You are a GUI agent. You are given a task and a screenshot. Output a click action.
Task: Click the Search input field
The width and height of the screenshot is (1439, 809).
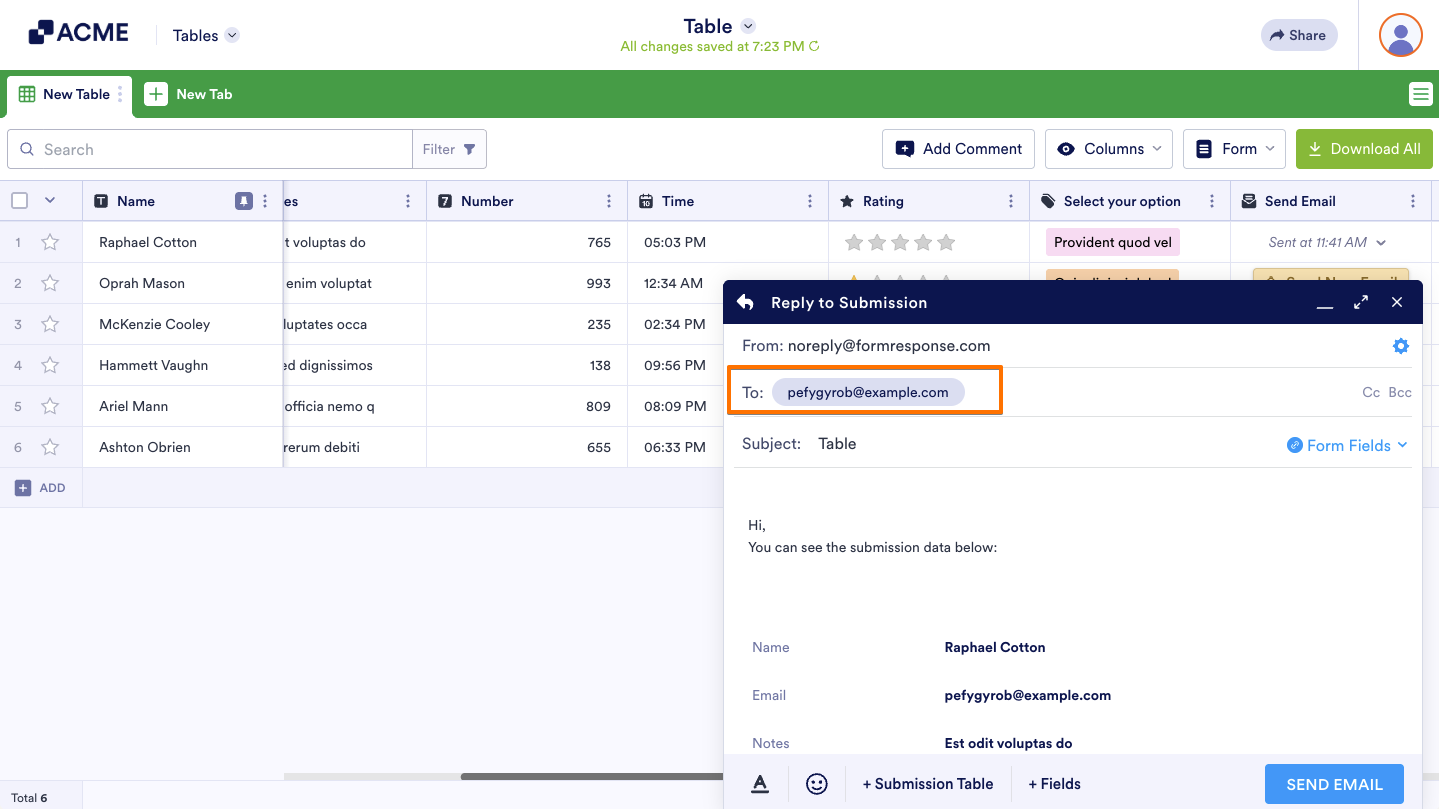(x=210, y=149)
